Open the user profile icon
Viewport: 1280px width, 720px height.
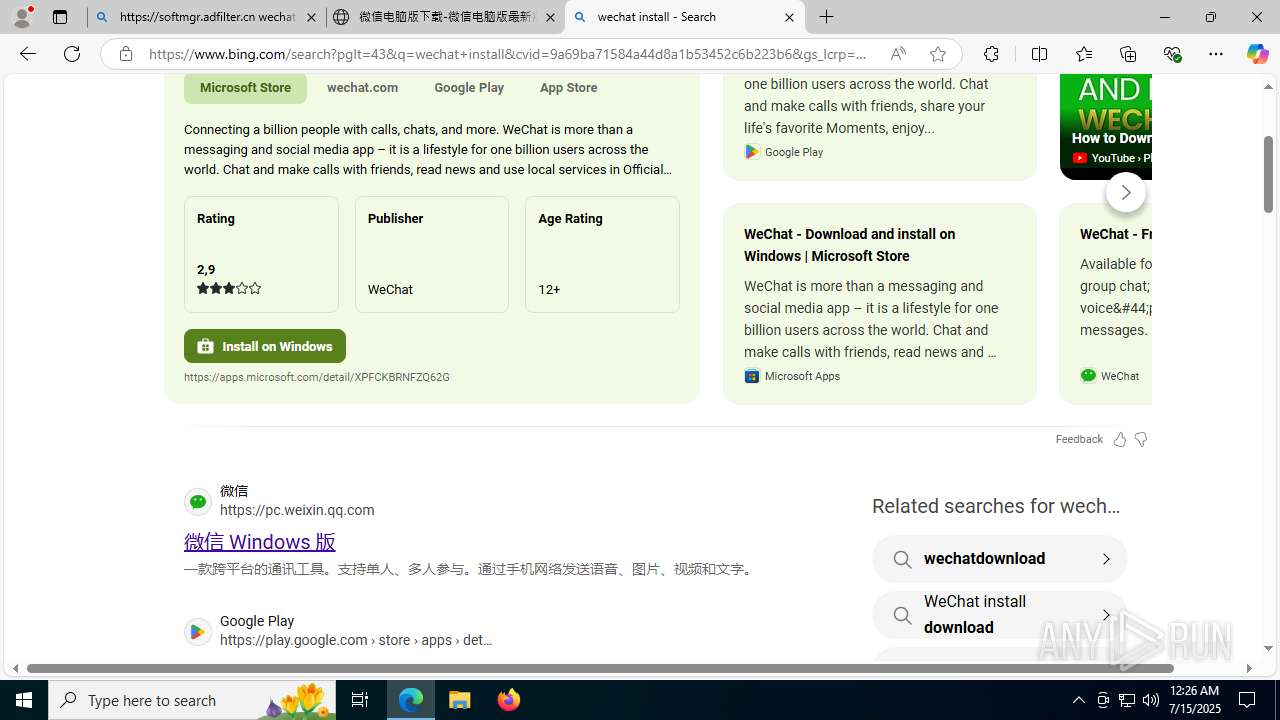coord(22,17)
